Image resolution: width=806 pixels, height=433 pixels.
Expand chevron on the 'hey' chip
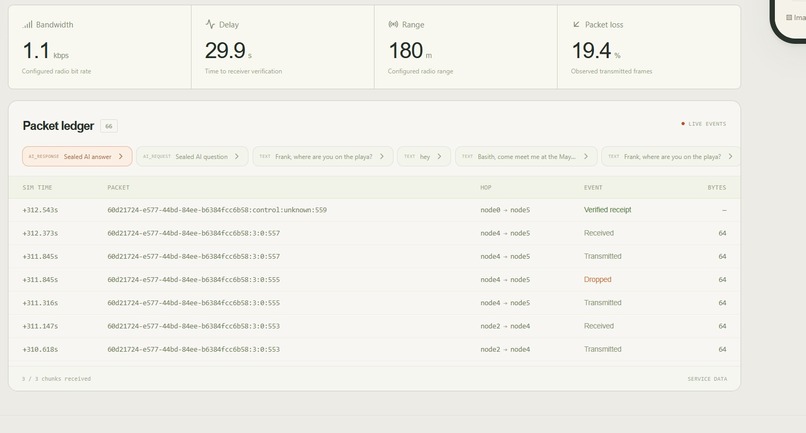439,156
